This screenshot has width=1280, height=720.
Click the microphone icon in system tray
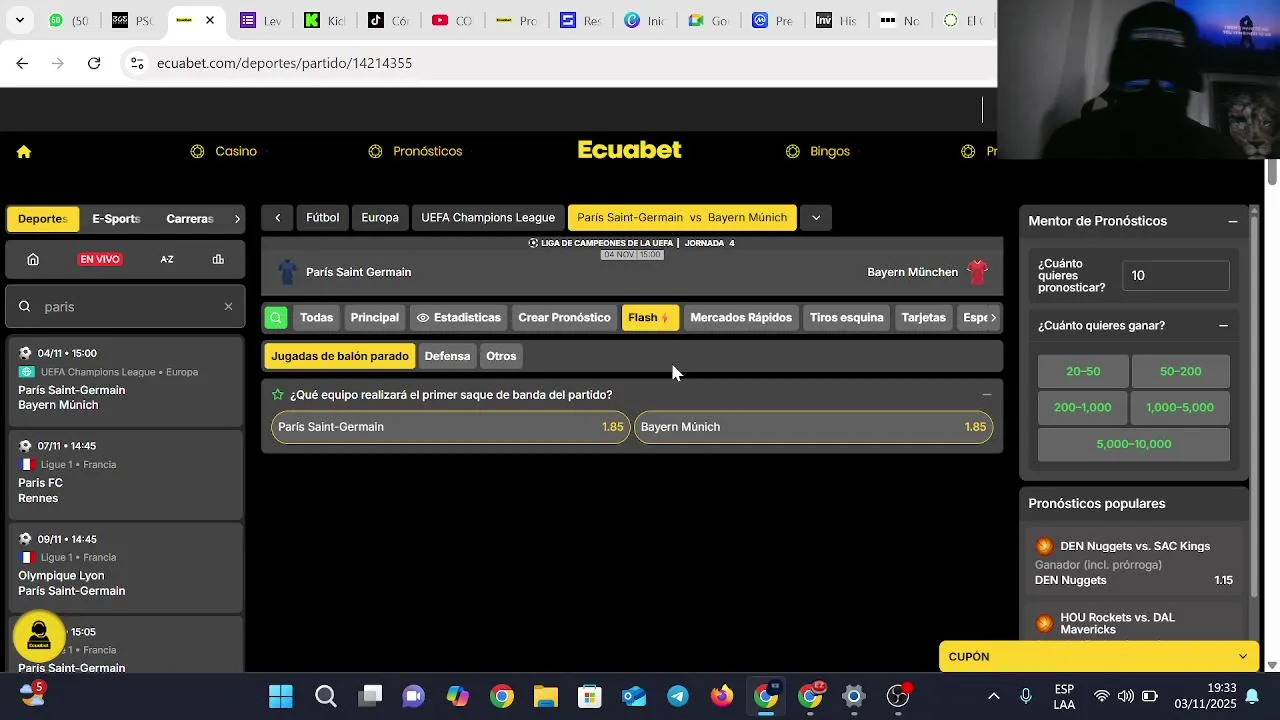[1026, 696]
